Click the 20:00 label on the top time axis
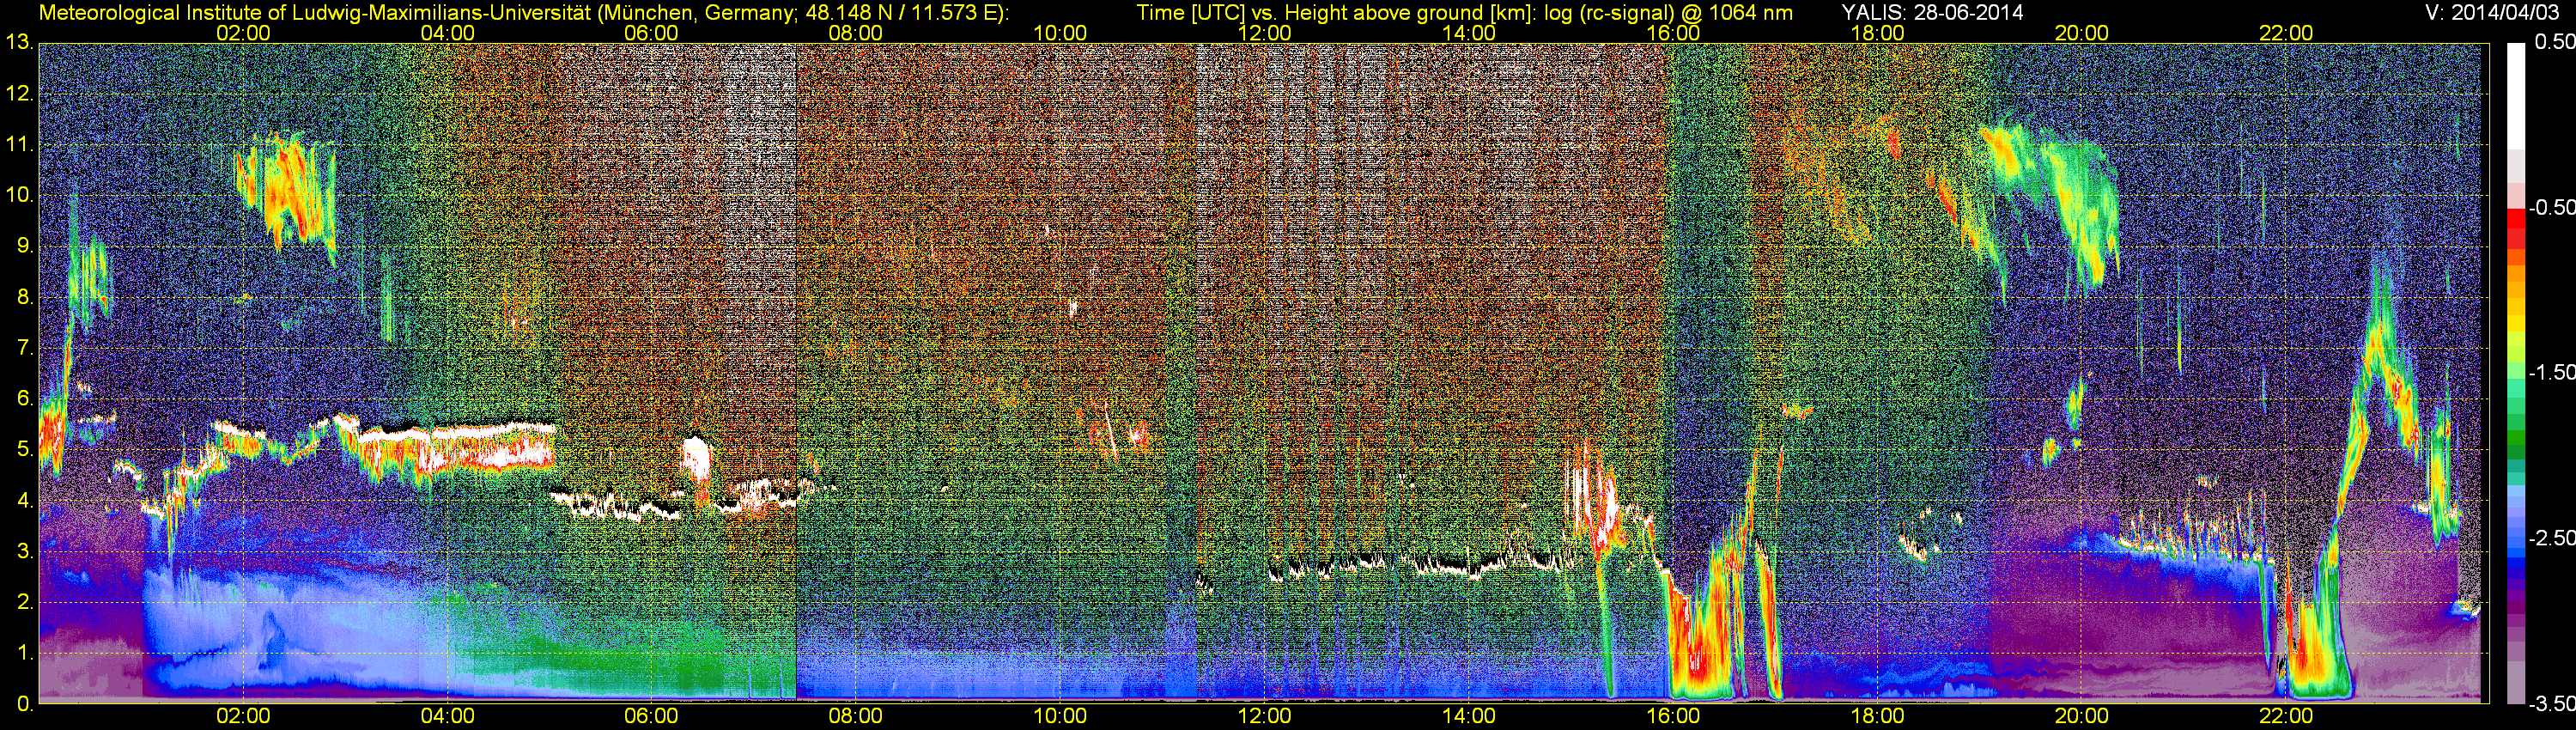 [x=2081, y=33]
